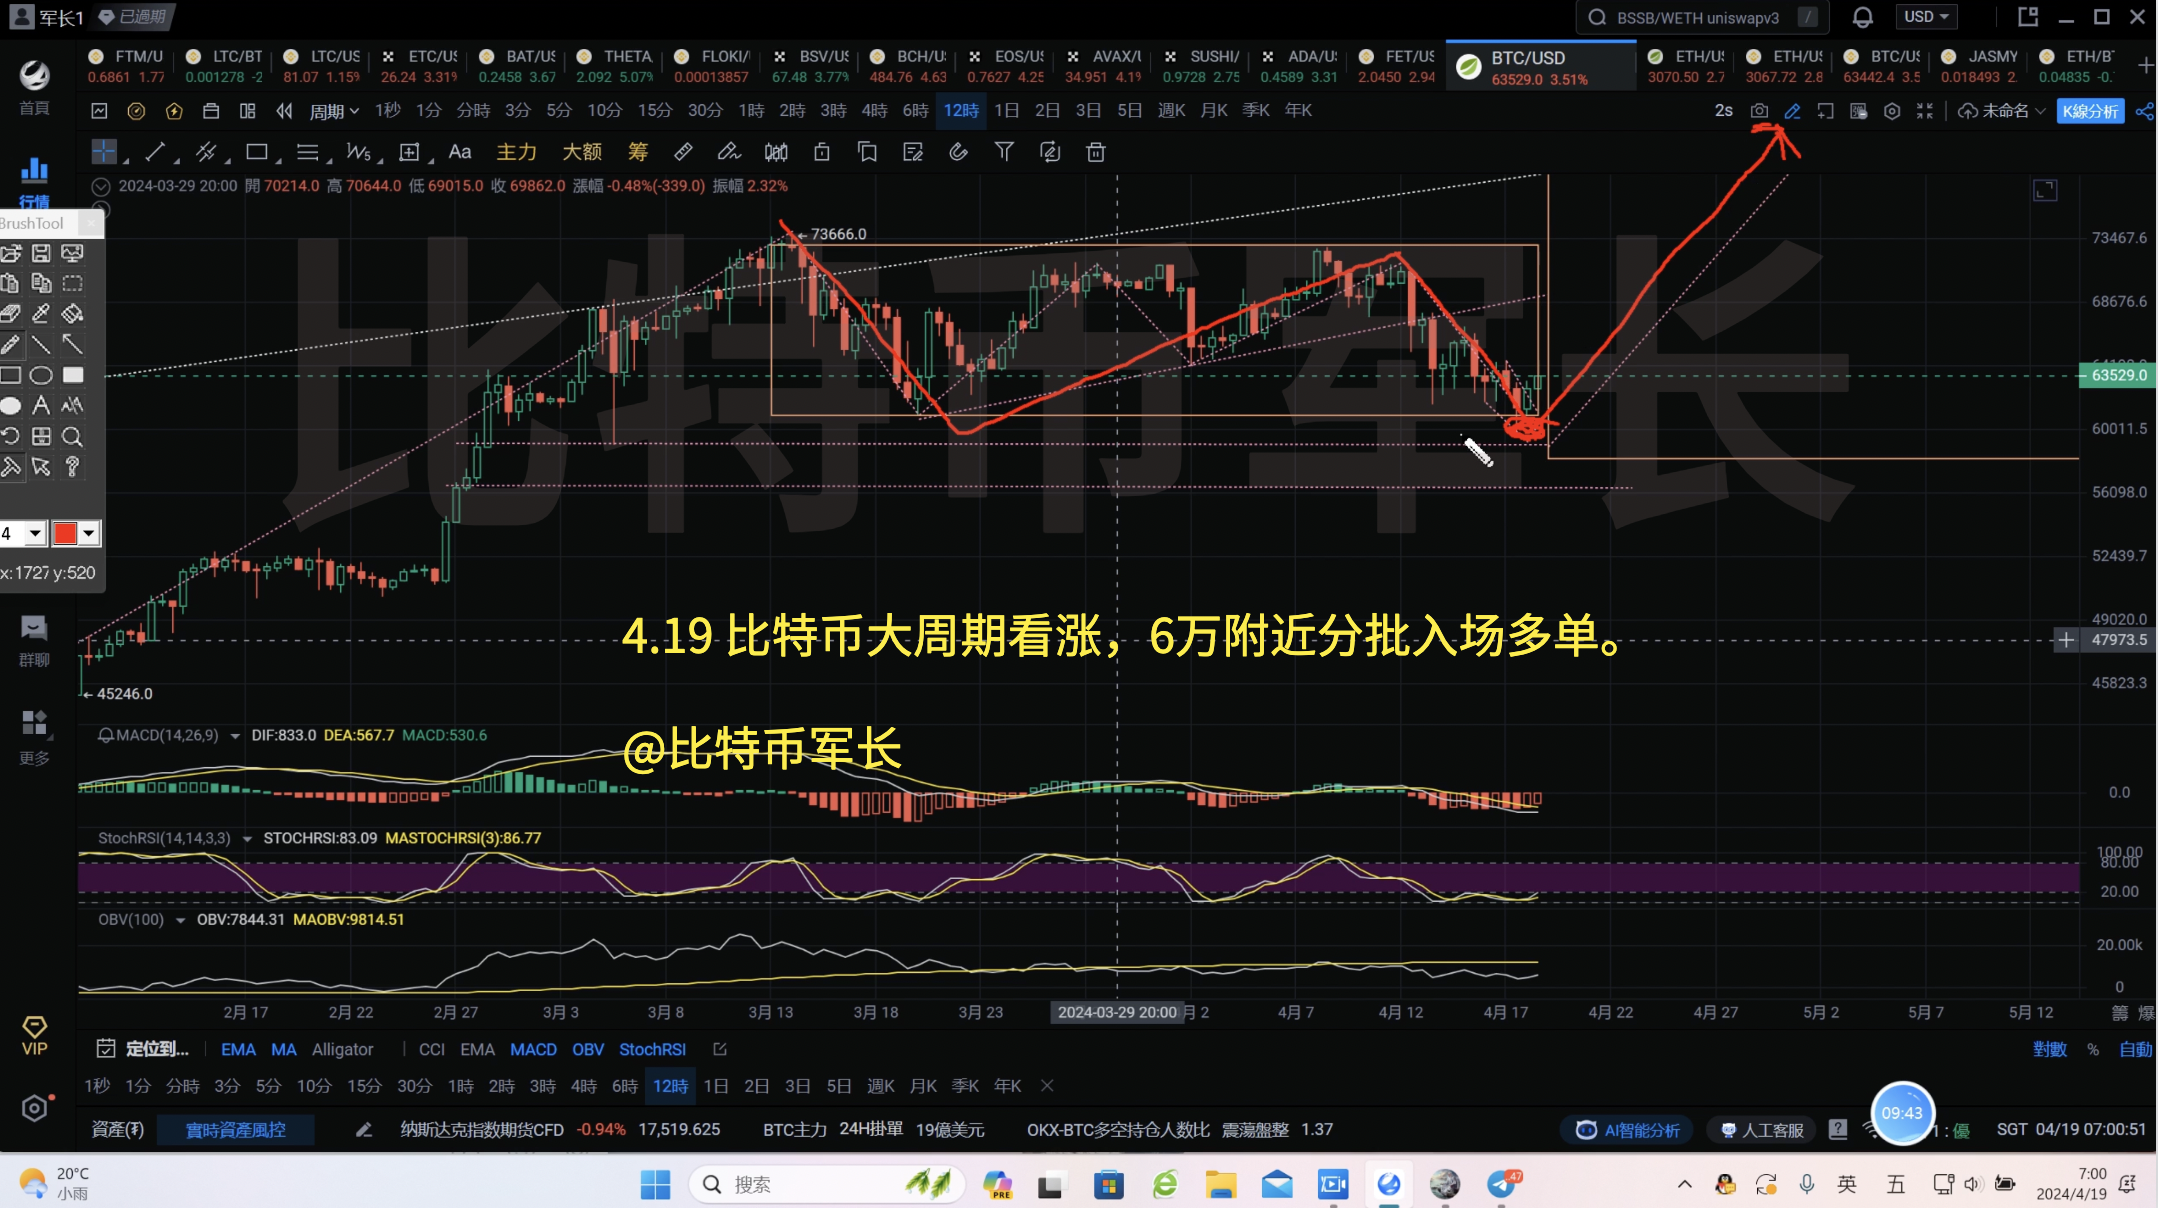2158x1208 pixels.
Task: Toggle 自動 auto scale mode
Action: pyautogui.click(x=2135, y=1049)
